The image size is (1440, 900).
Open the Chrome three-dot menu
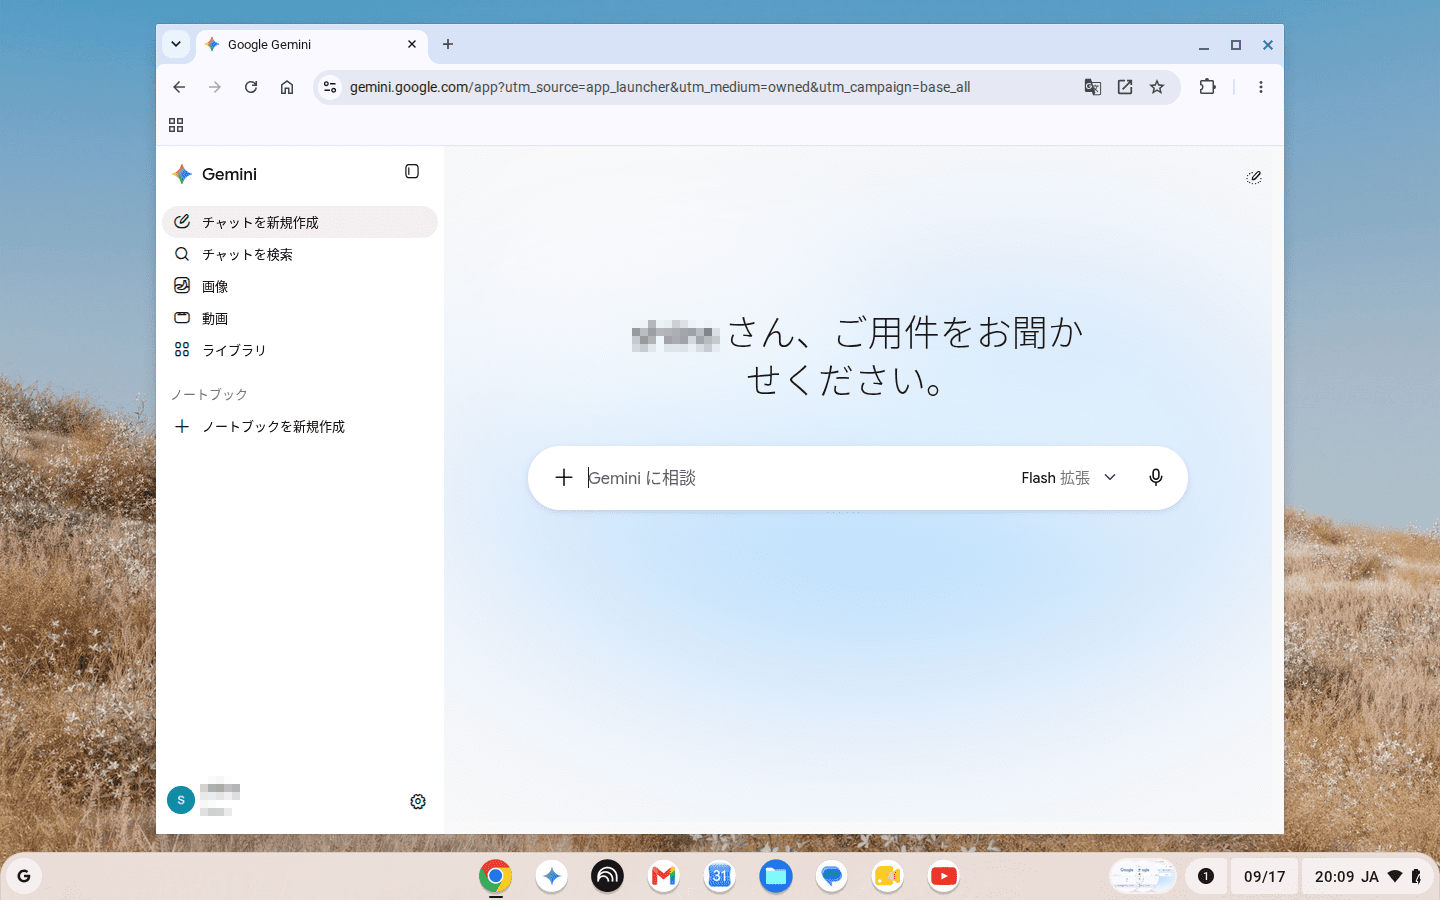click(x=1261, y=87)
